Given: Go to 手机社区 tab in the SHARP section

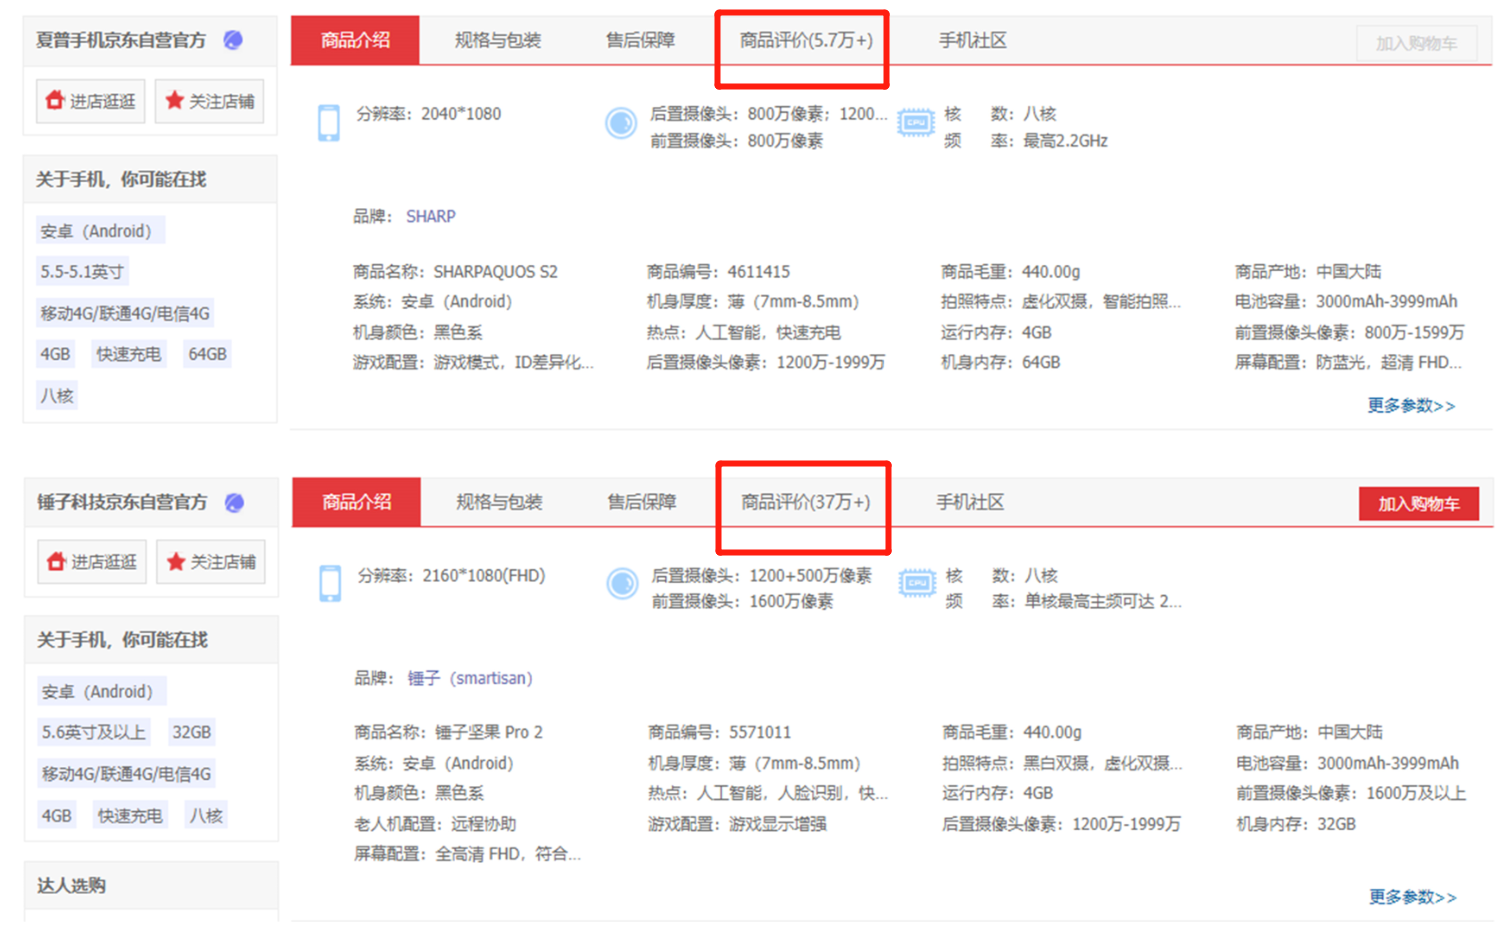Looking at the screenshot, I should pos(972,40).
